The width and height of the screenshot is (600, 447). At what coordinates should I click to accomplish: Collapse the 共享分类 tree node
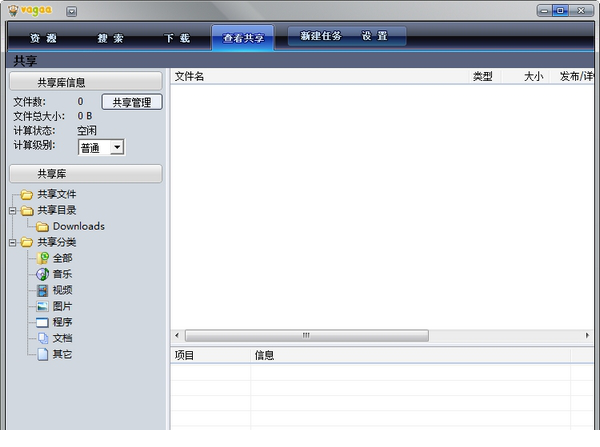coord(13,243)
